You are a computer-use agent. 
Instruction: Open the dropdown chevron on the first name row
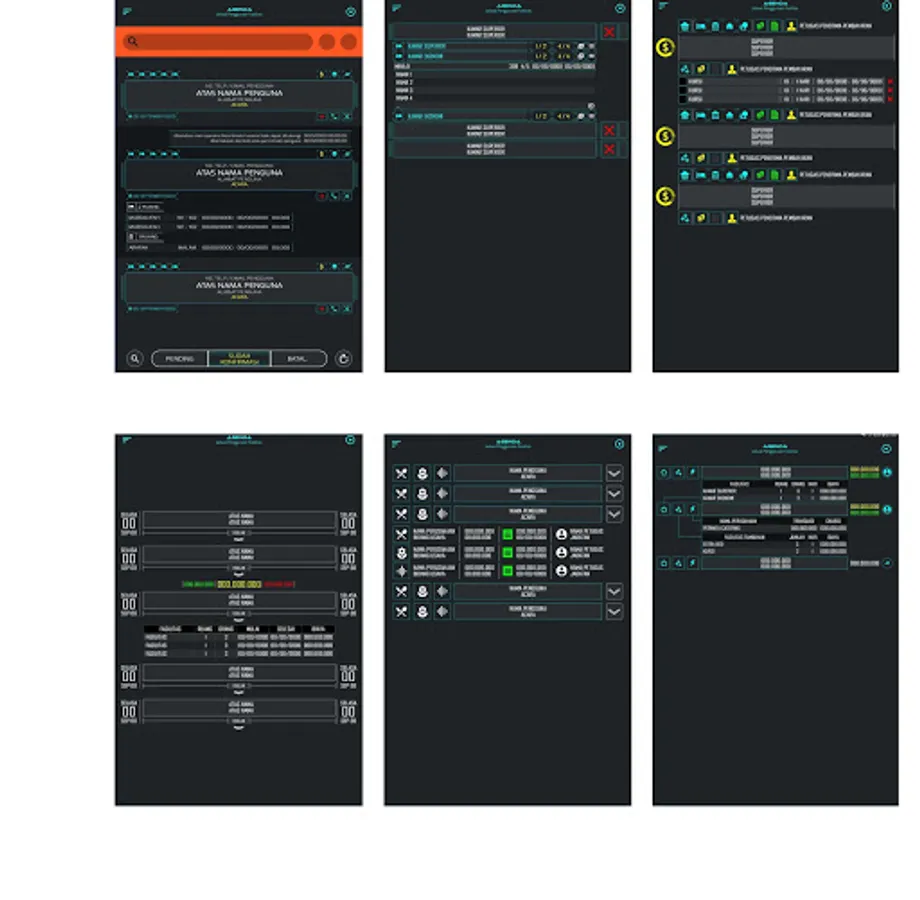coord(614,473)
